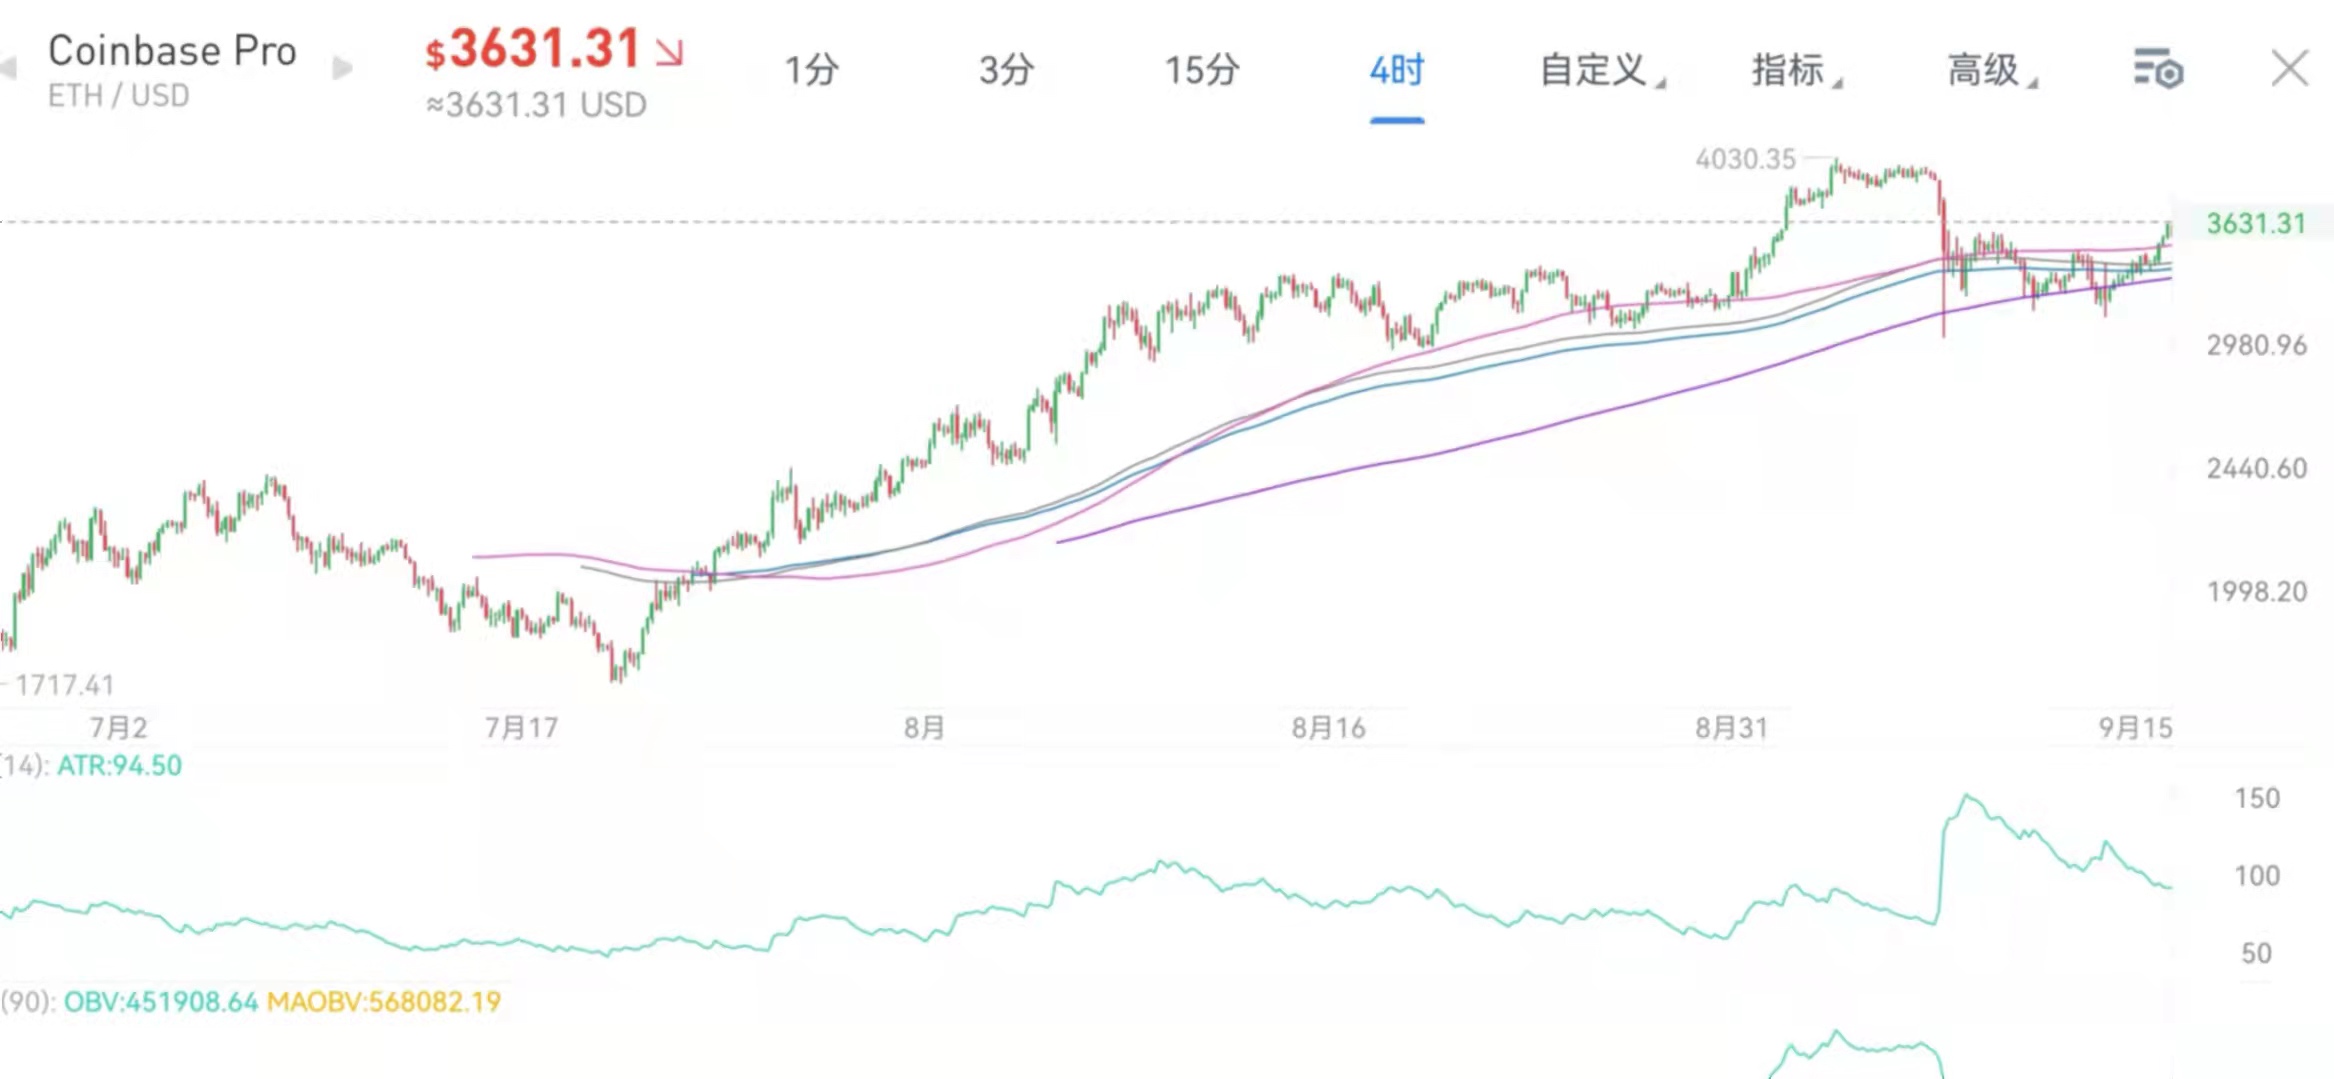Switch to the 3分 timeframe

(1006, 70)
